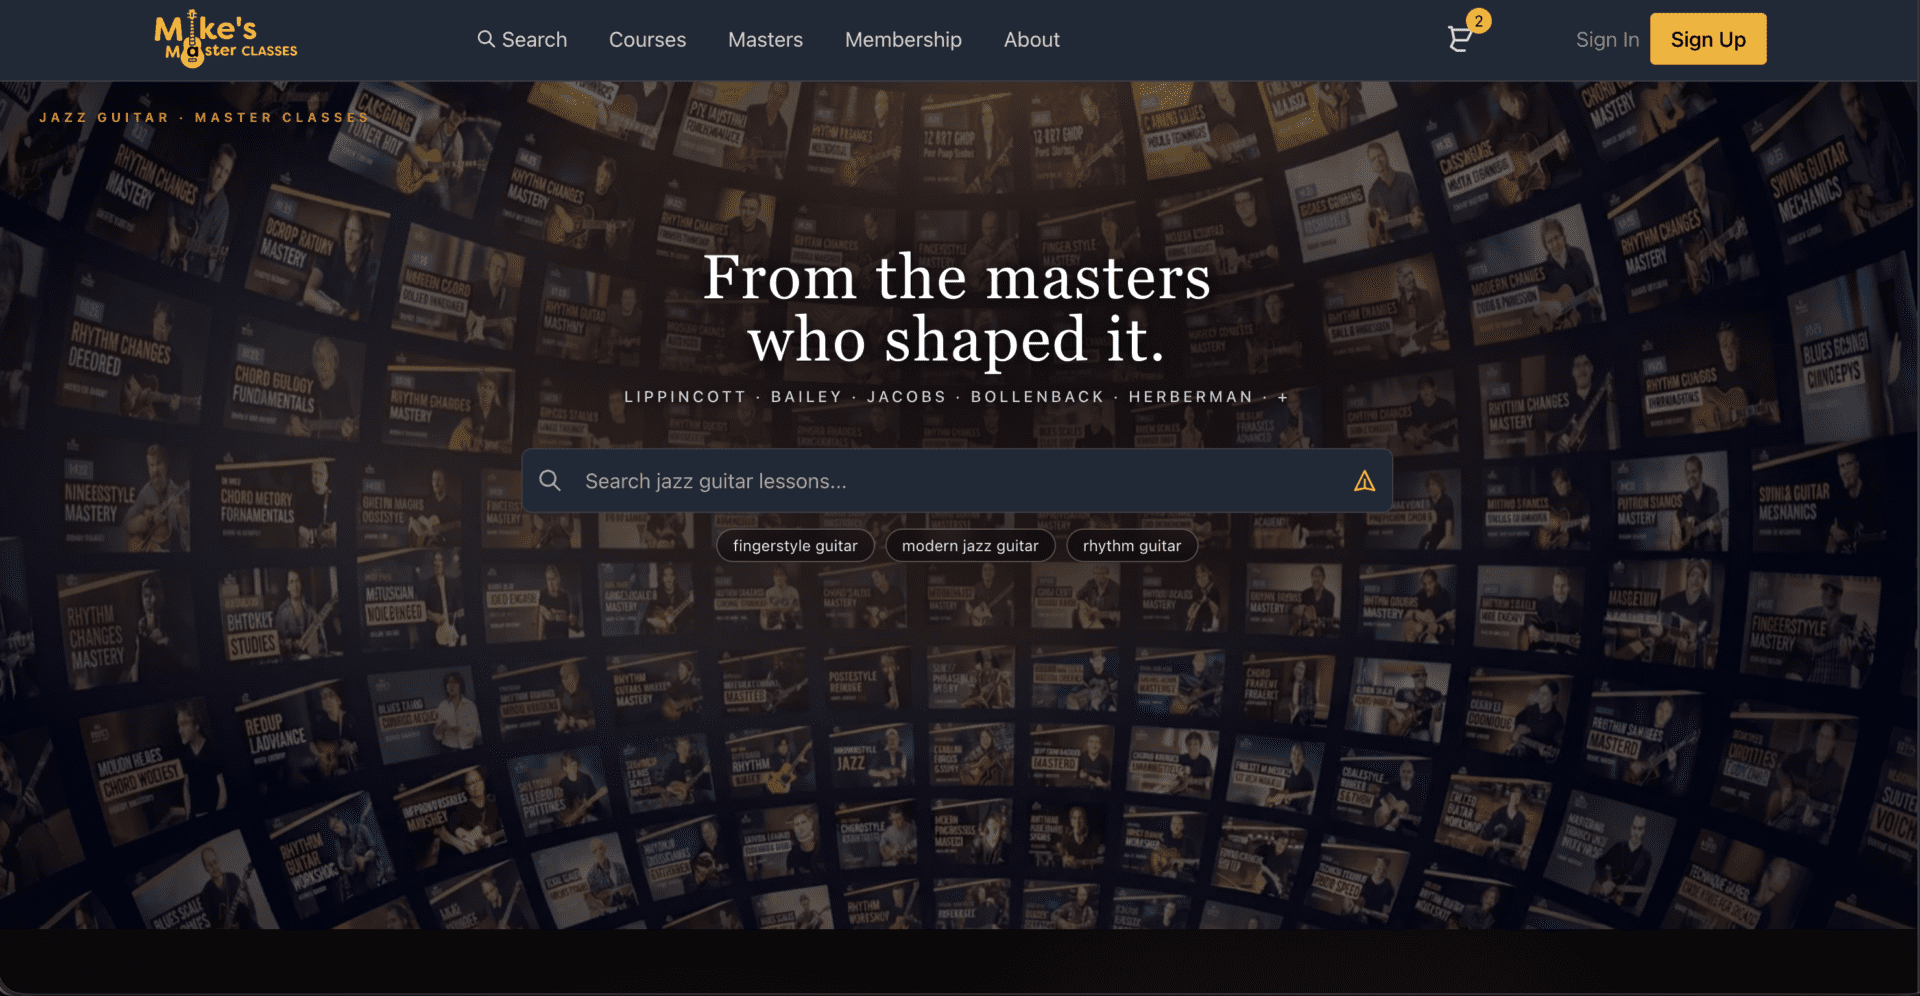The height and width of the screenshot is (996, 1920).
Task: Click the BOLLENBACK name in the masters list
Action: 1037,397
